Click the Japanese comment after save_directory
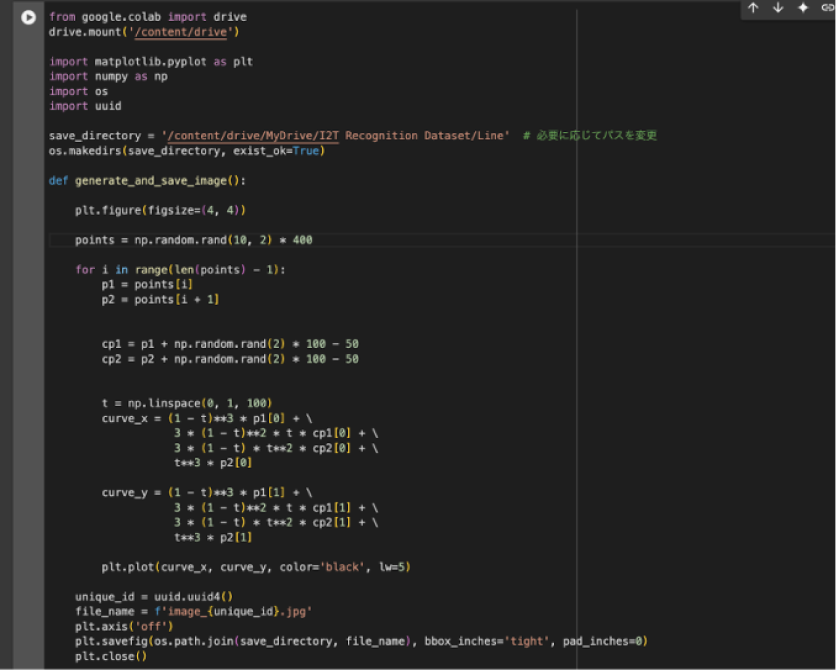The width and height of the screenshot is (836, 670). (x=590, y=136)
